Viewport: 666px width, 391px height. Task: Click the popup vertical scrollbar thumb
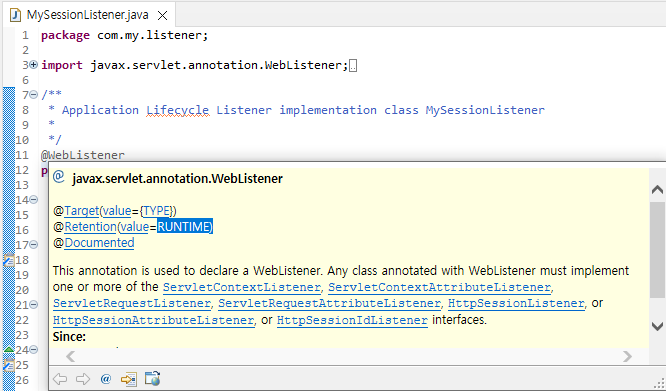pyautogui.click(x=657, y=250)
